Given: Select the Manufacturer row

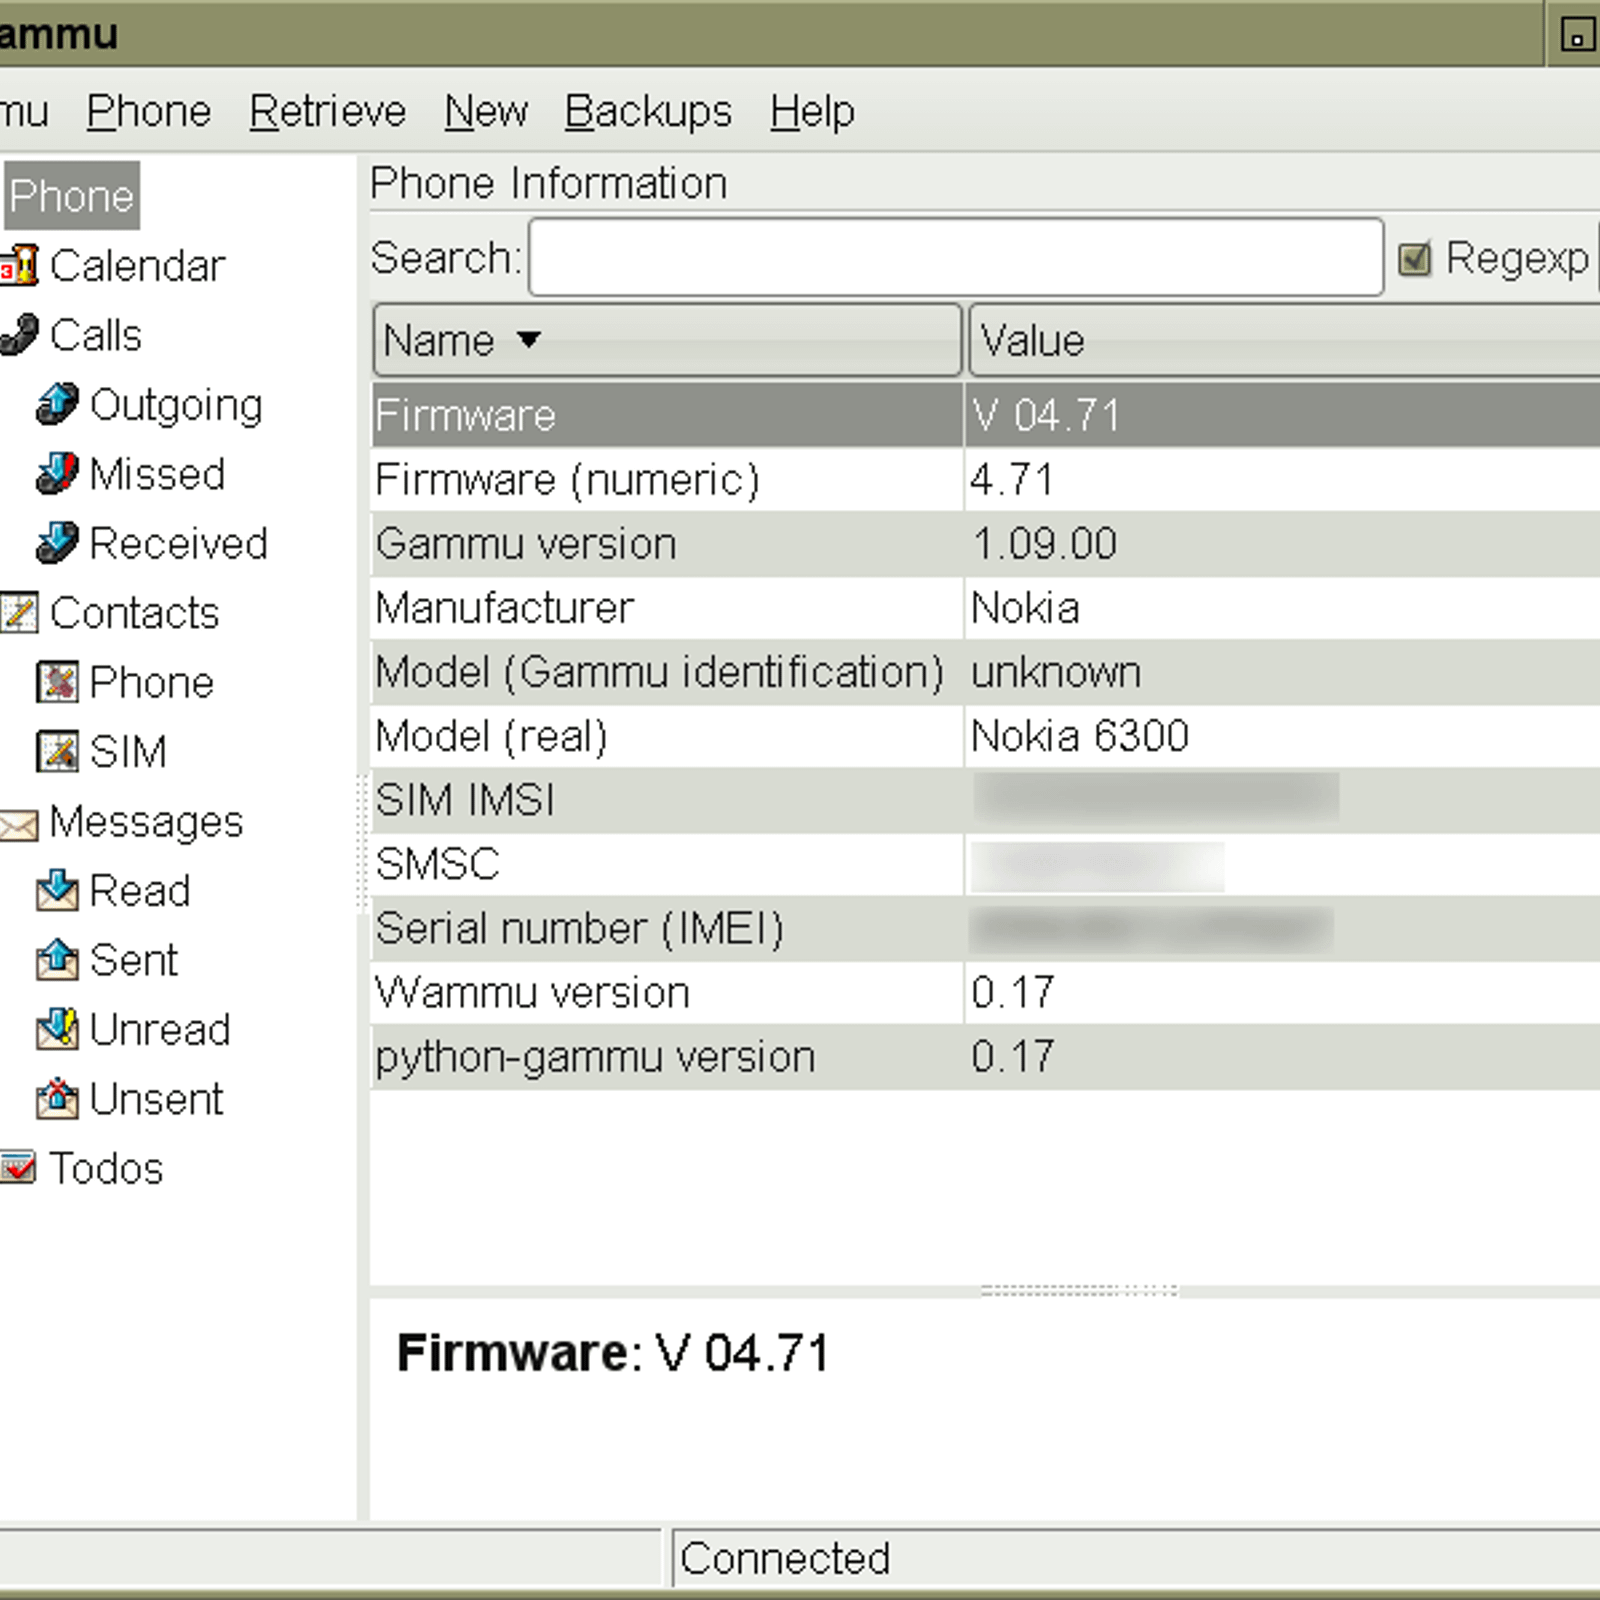Looking at the screenshot, I should click(985, 607).
